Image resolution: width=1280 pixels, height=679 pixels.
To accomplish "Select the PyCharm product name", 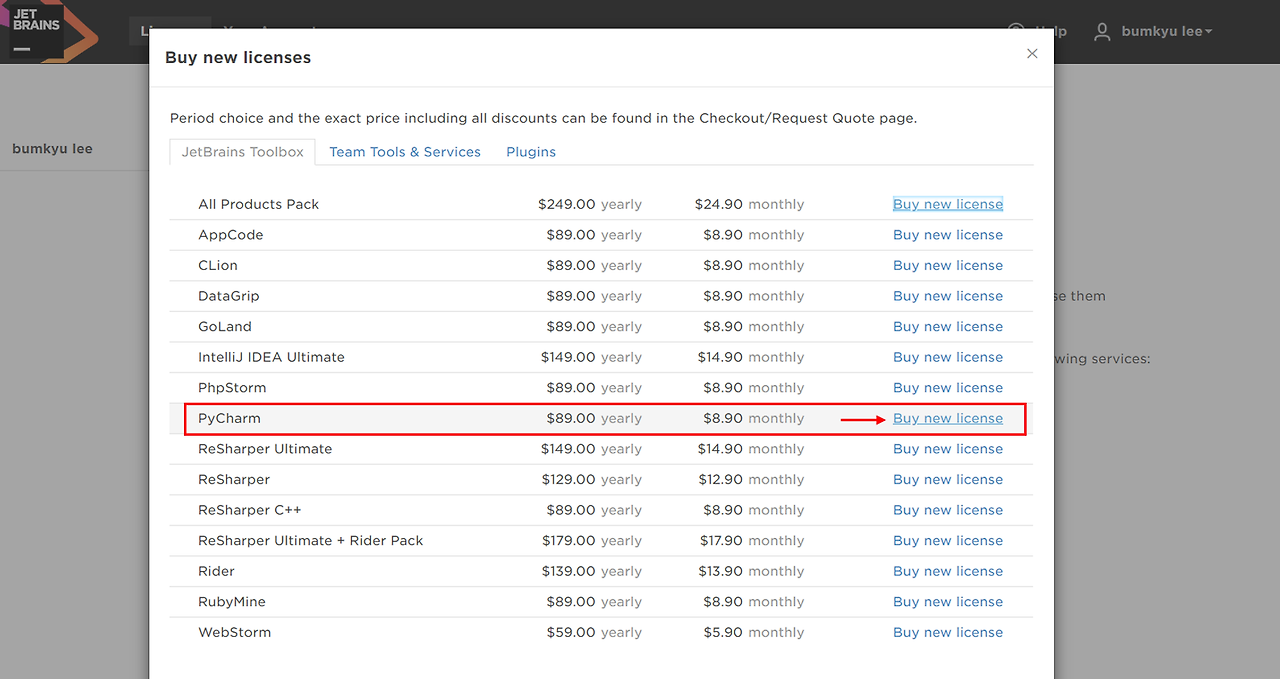I will tap(229, 418).
